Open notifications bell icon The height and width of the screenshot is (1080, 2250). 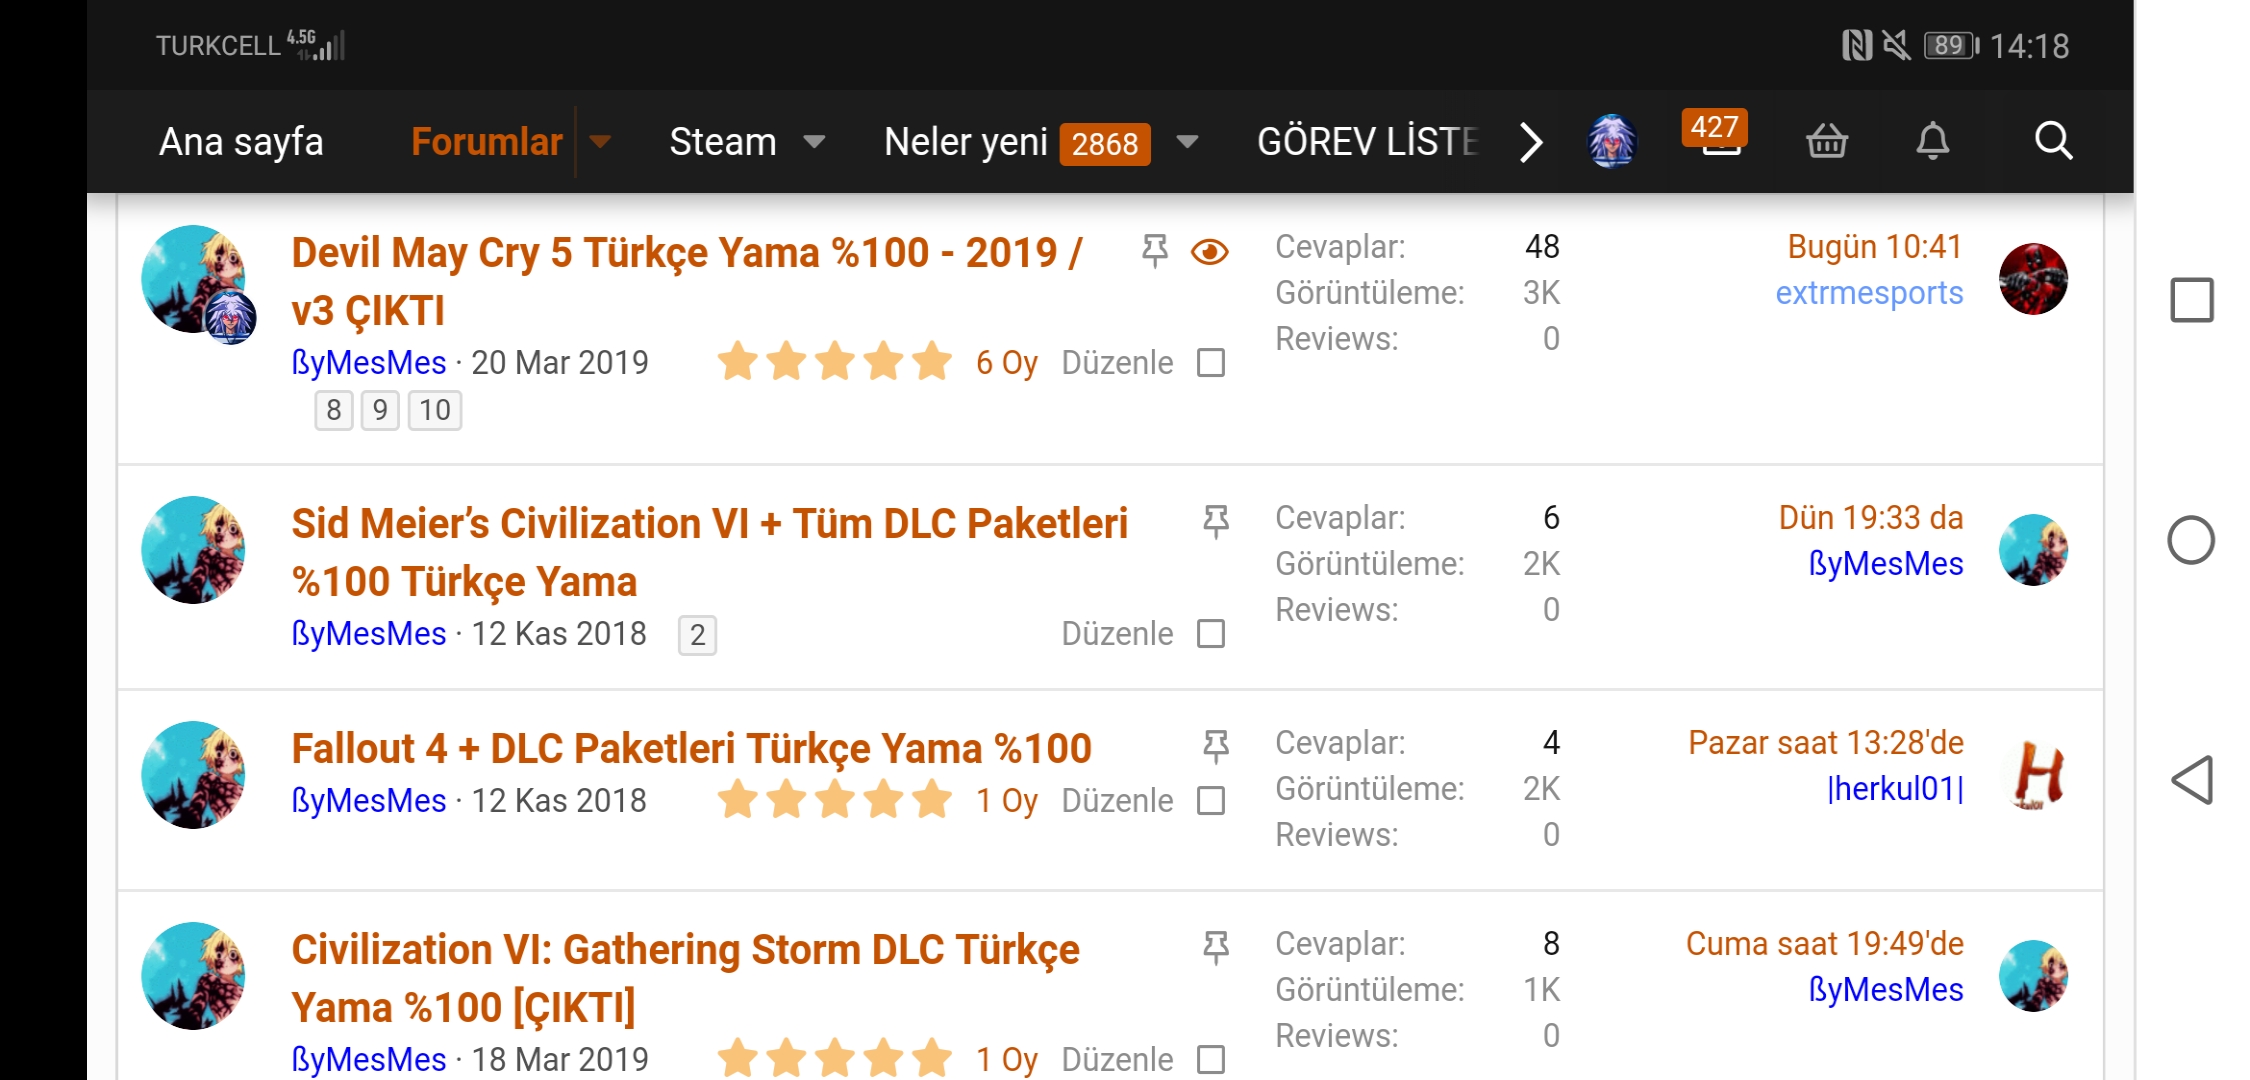pyautogui.click(x=1932, y=141)
